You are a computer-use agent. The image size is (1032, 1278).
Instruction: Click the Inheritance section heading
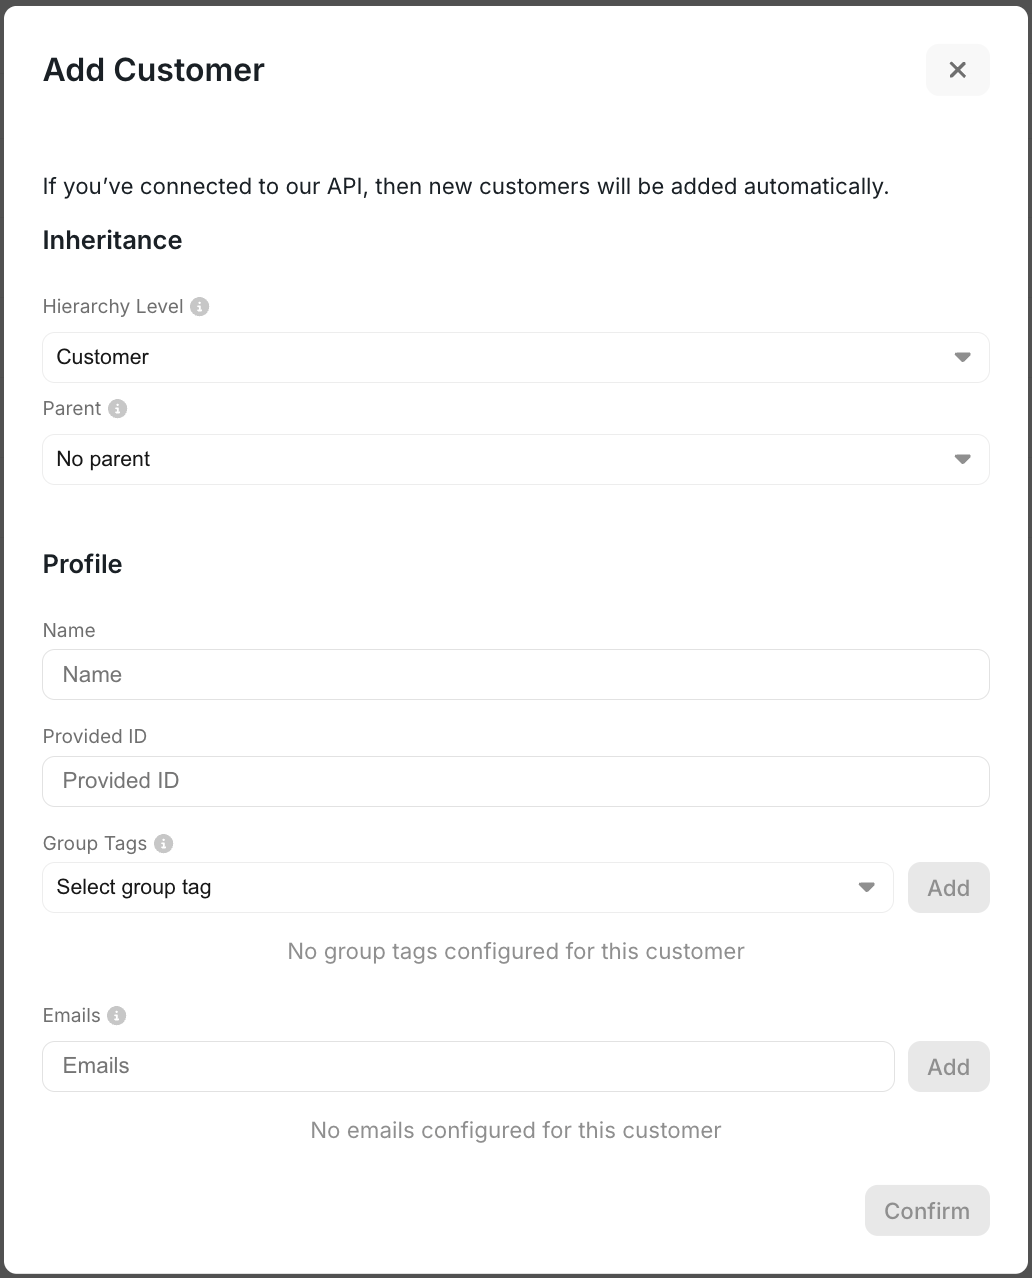(x=112, y=240)
